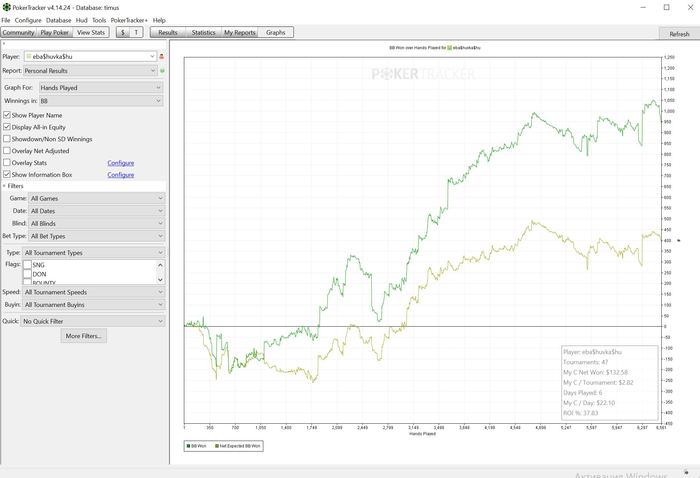This screenshot has height=478, width=700.
Task: Open the My Reports tab
Action: tap(240, 32)
